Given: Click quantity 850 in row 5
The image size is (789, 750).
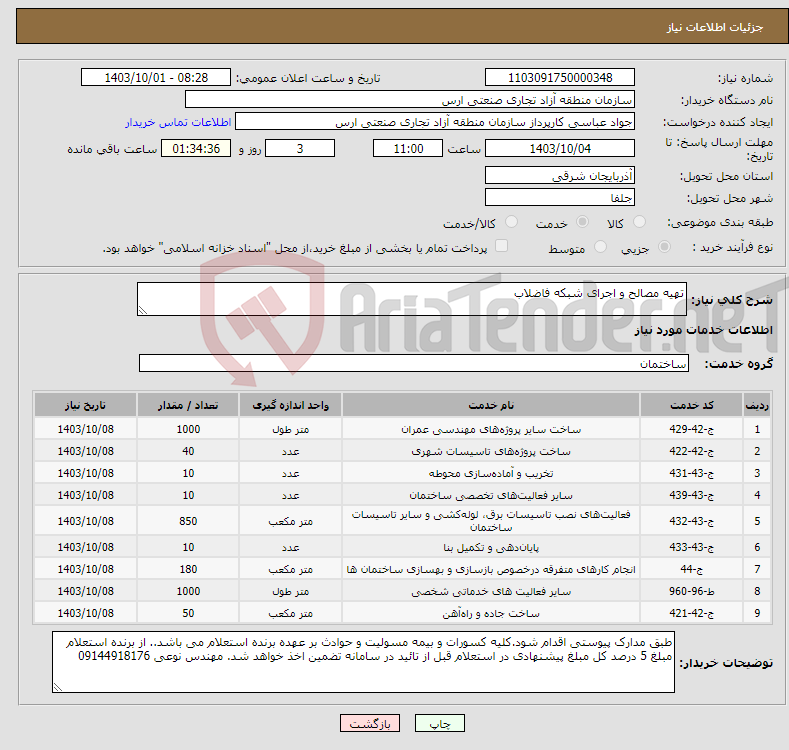Looking at the screenshot, I should point(188,521).
